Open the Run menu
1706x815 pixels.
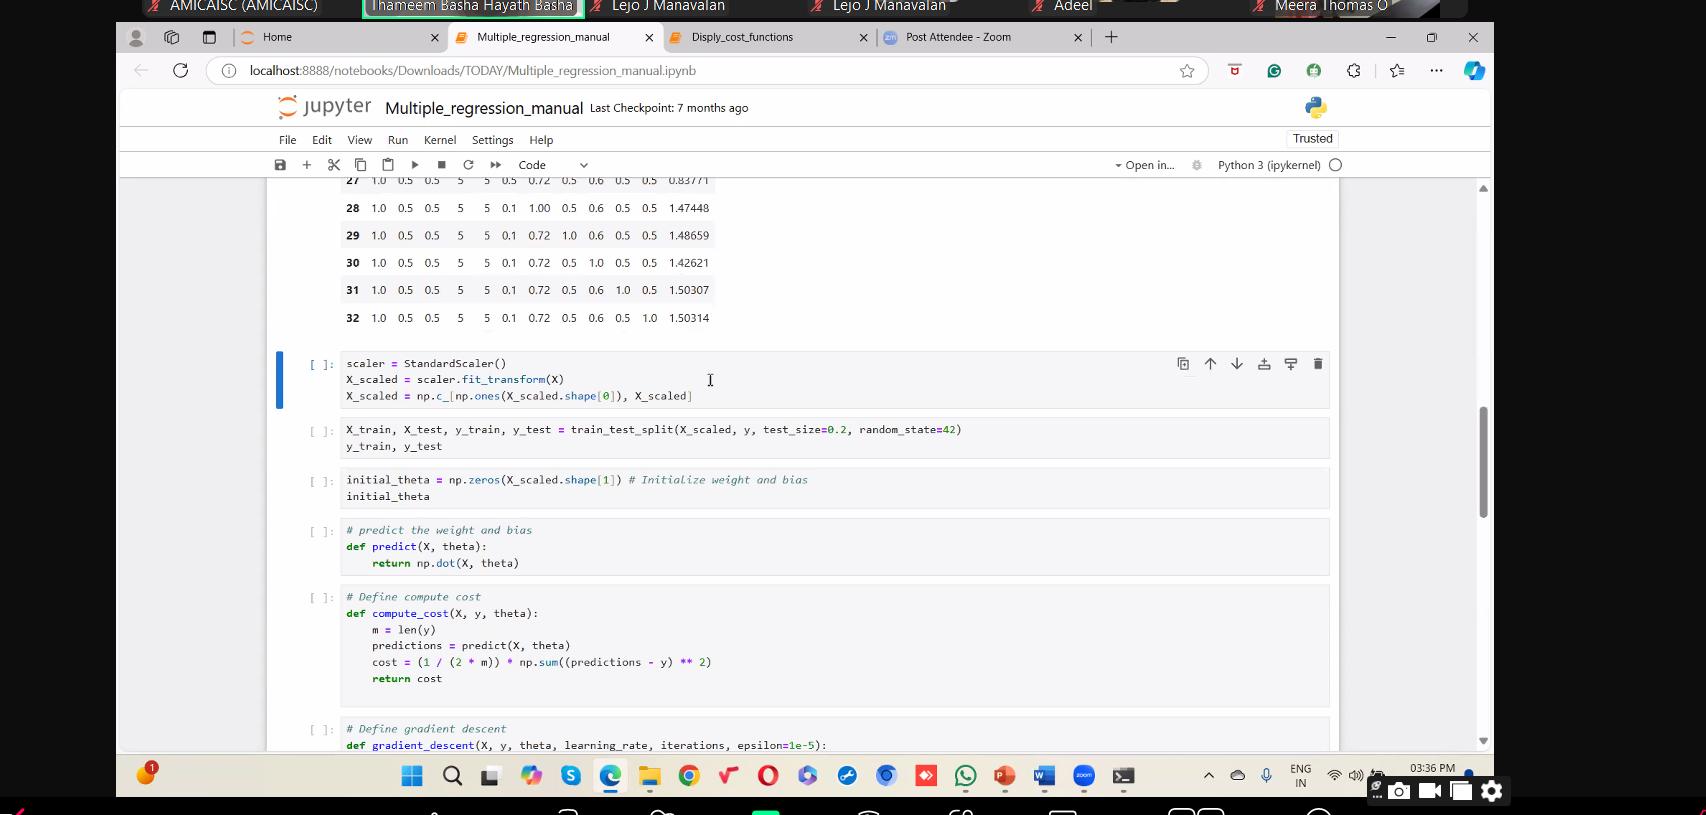(x=398, y=140)
